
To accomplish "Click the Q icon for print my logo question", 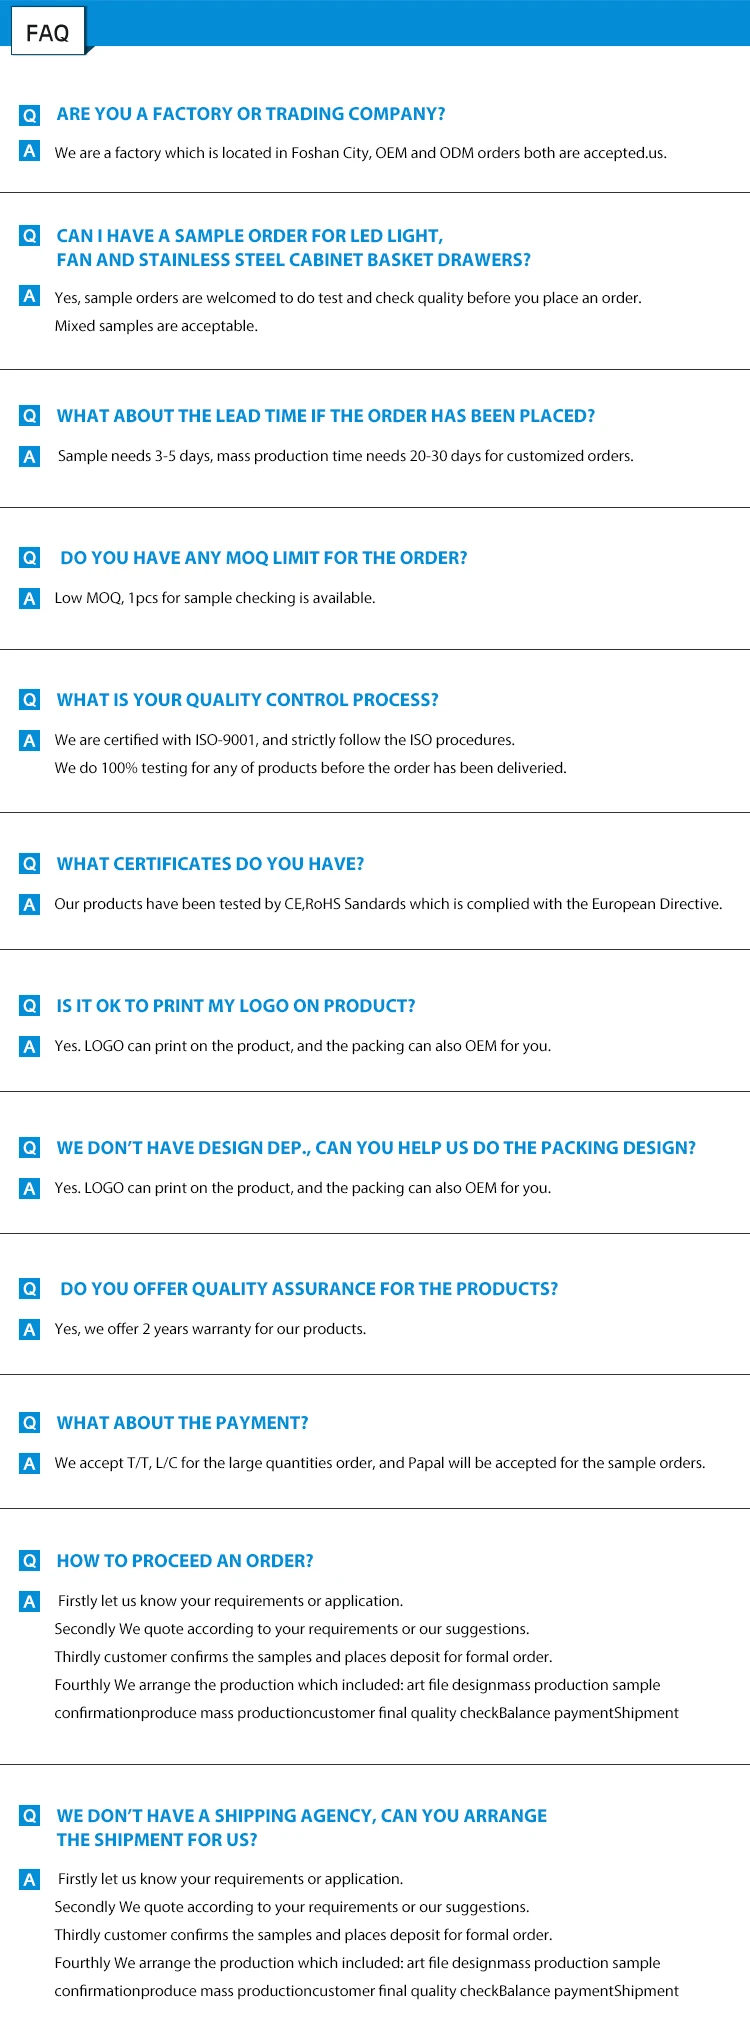I will 30,1006.
